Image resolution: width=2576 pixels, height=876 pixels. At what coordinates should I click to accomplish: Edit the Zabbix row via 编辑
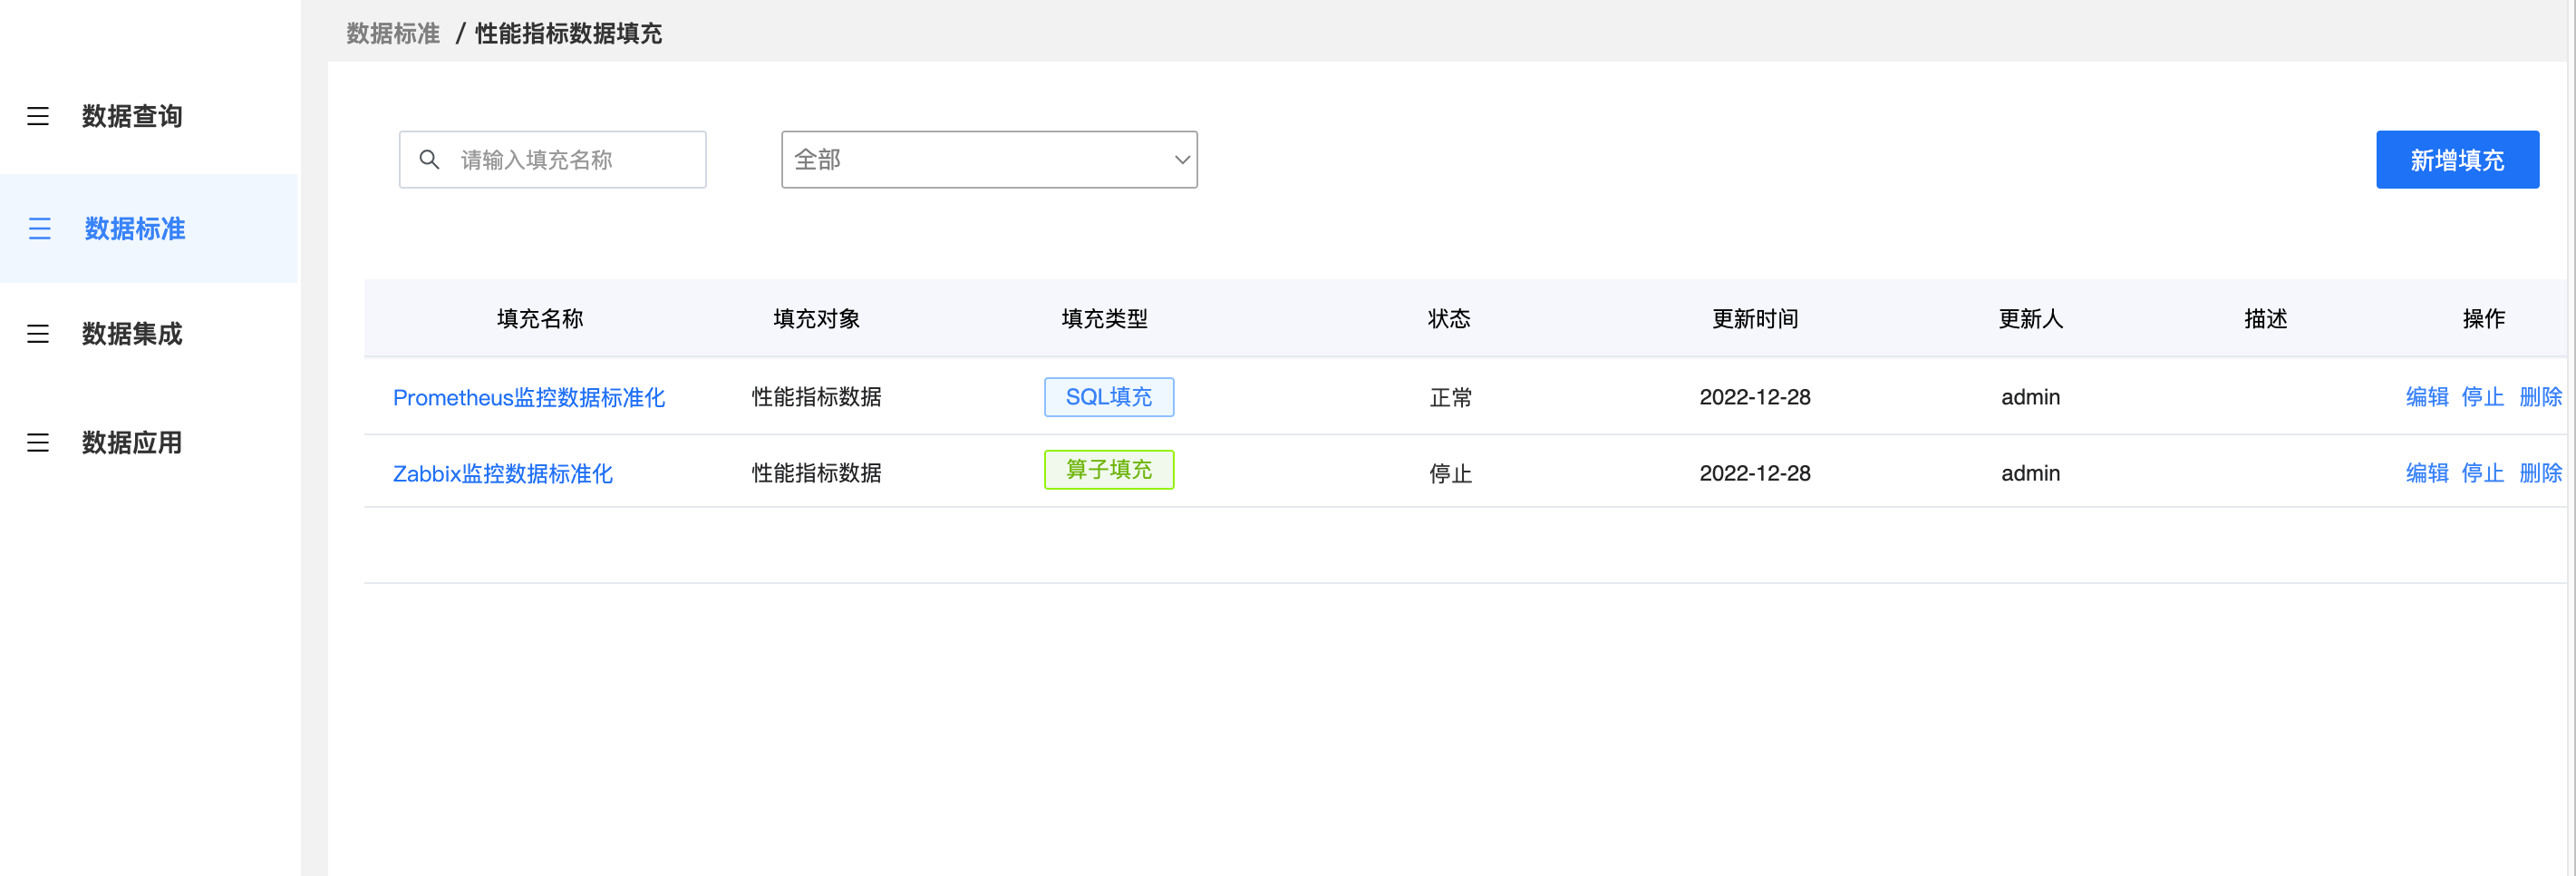(2427, 473)
